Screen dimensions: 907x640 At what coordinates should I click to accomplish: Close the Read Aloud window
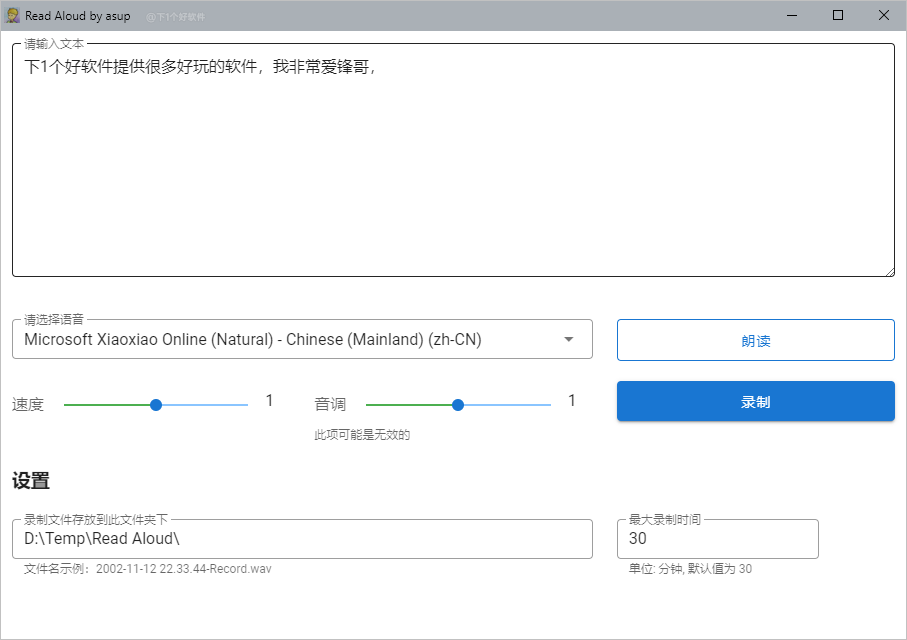click(x=884, y=16)
